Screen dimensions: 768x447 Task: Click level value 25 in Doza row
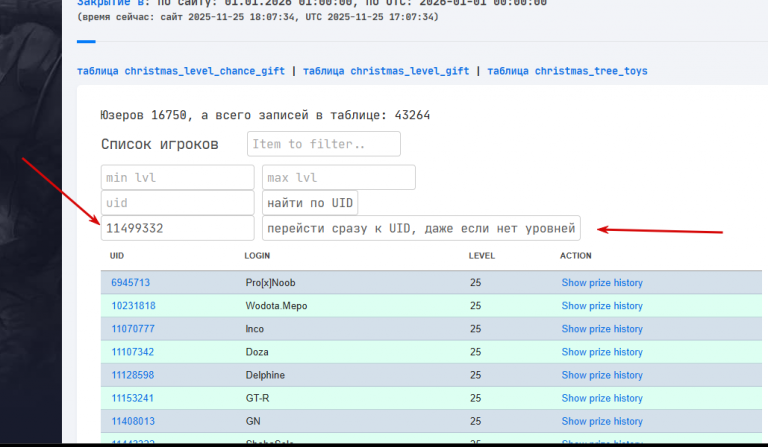point(475,352)
